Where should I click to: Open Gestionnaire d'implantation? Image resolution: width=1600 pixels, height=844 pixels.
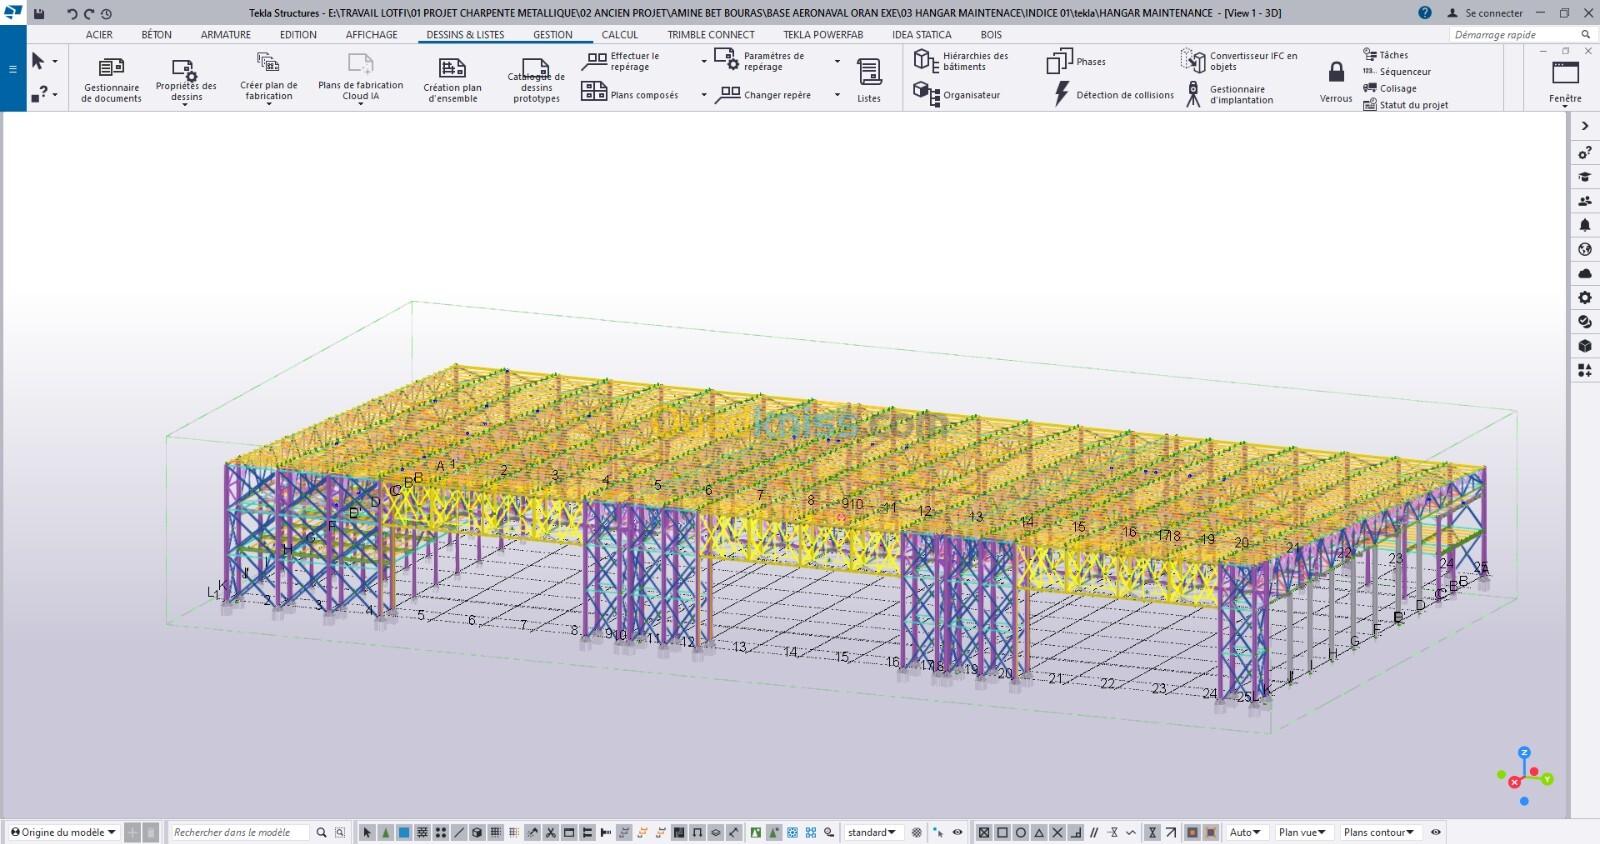point(1229,95)
